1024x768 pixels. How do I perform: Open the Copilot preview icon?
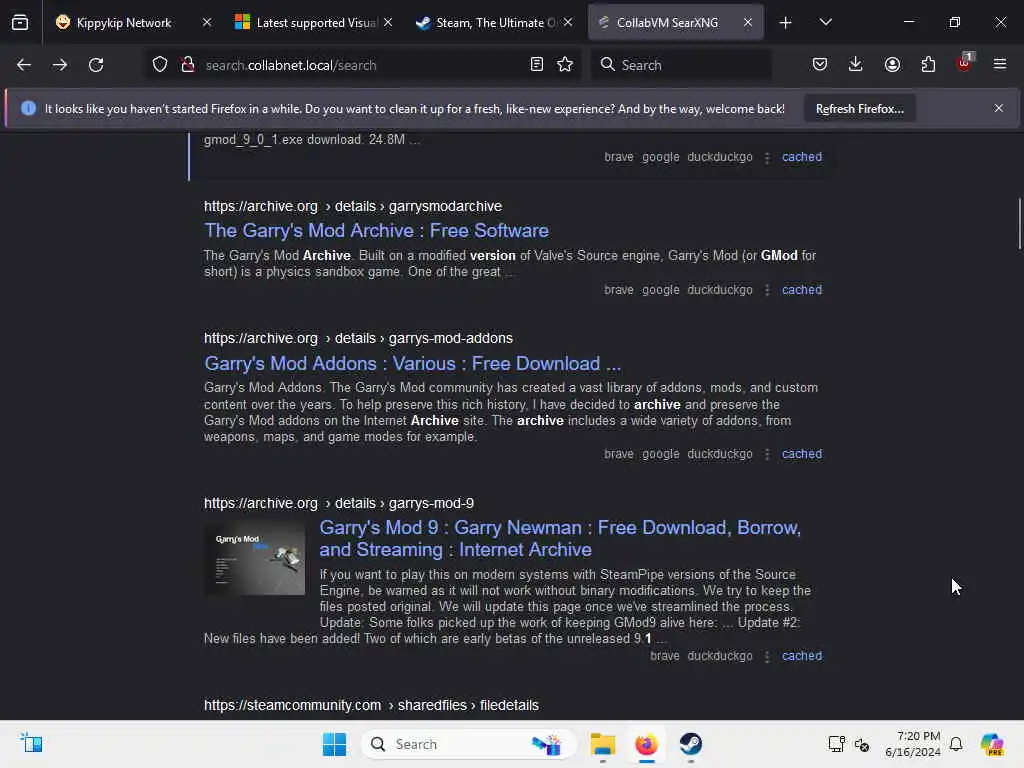click(992, 744)
